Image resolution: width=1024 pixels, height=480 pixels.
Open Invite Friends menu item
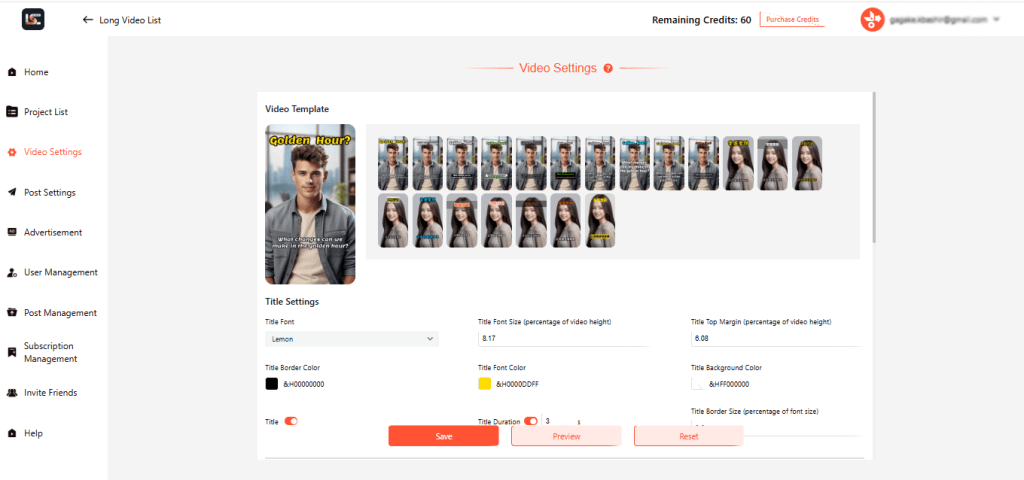50,393
